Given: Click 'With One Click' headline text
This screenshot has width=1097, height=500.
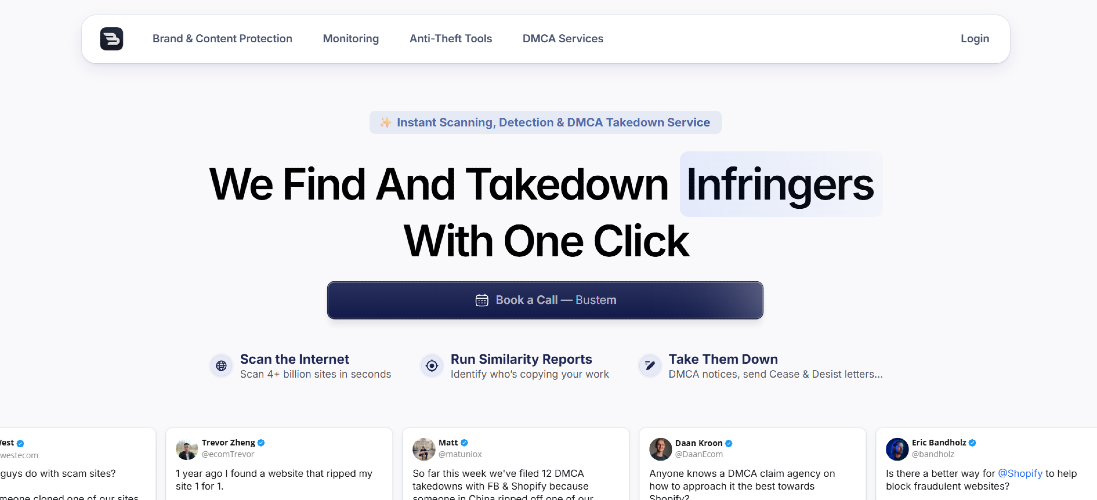Looking at the screenshot, I should [x=546, y=242].
